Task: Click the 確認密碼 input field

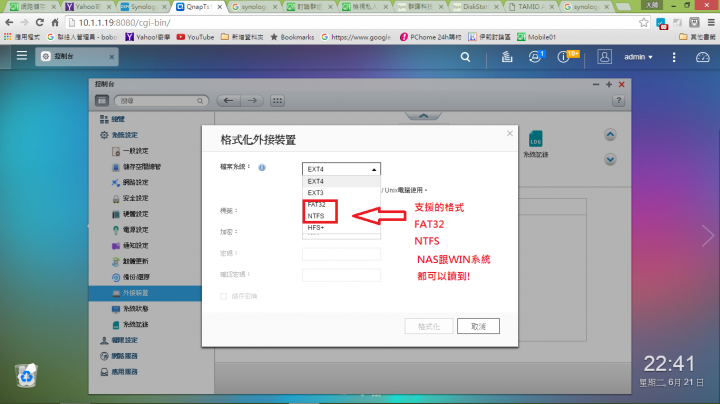Action: [341, 275]
